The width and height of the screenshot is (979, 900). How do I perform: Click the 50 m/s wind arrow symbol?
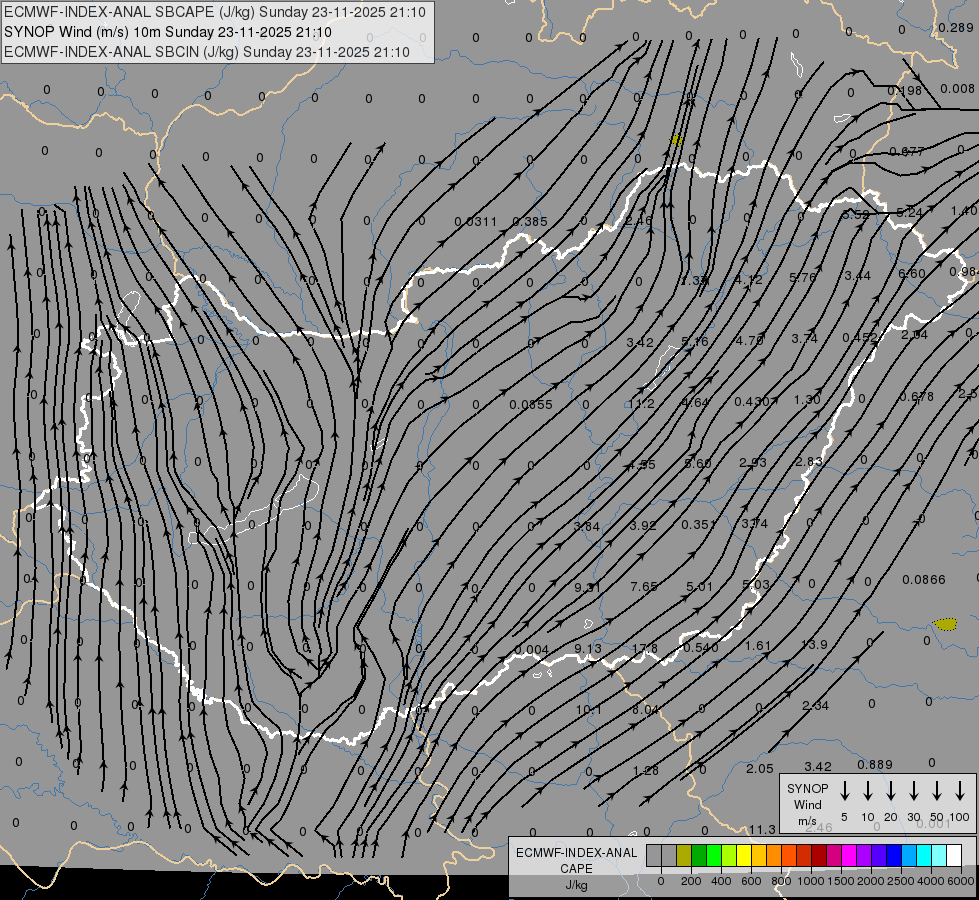click(937, 791)
